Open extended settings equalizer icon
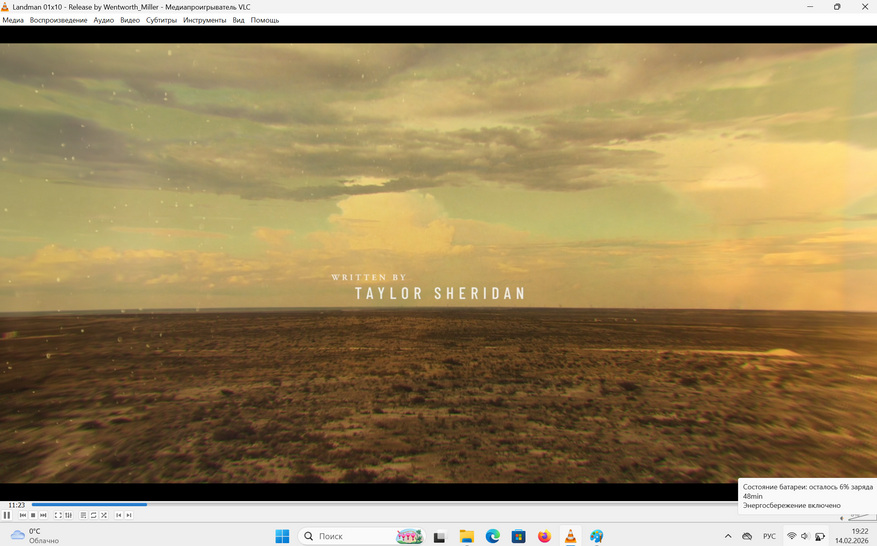The width and height of the screenshot is (877, 546). [x=68, y=515]
